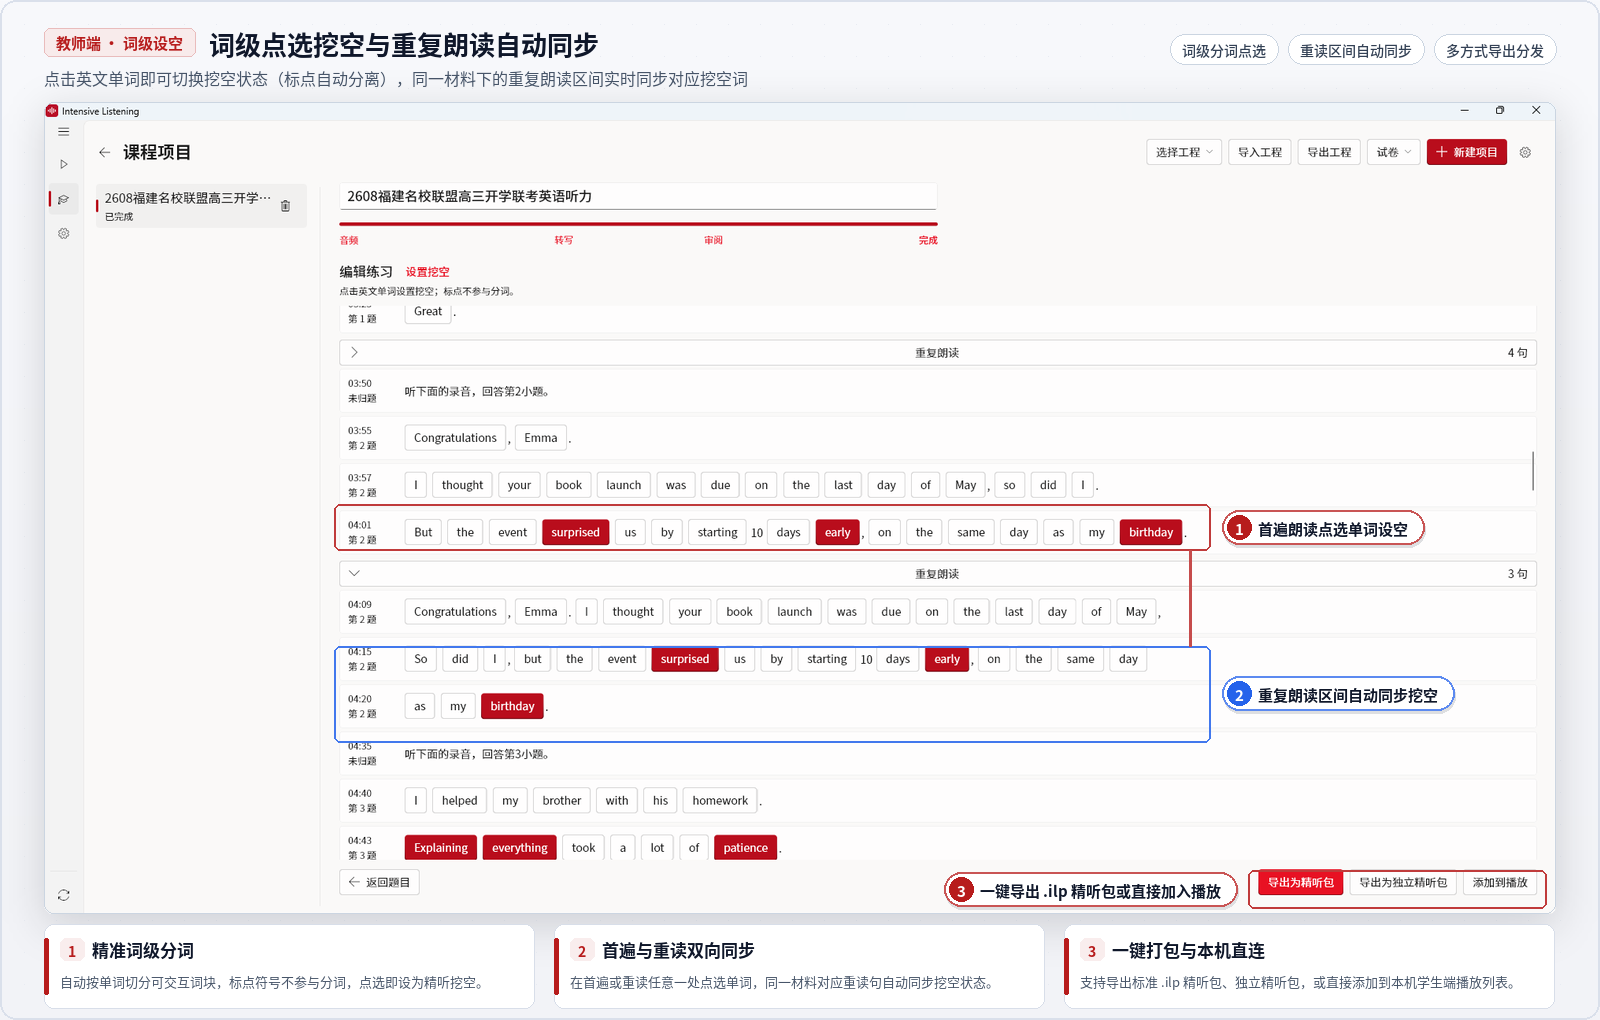1600x1020 pixels.
Task: Toggle blank on the word 'patience'
Action: coord(746,848)
